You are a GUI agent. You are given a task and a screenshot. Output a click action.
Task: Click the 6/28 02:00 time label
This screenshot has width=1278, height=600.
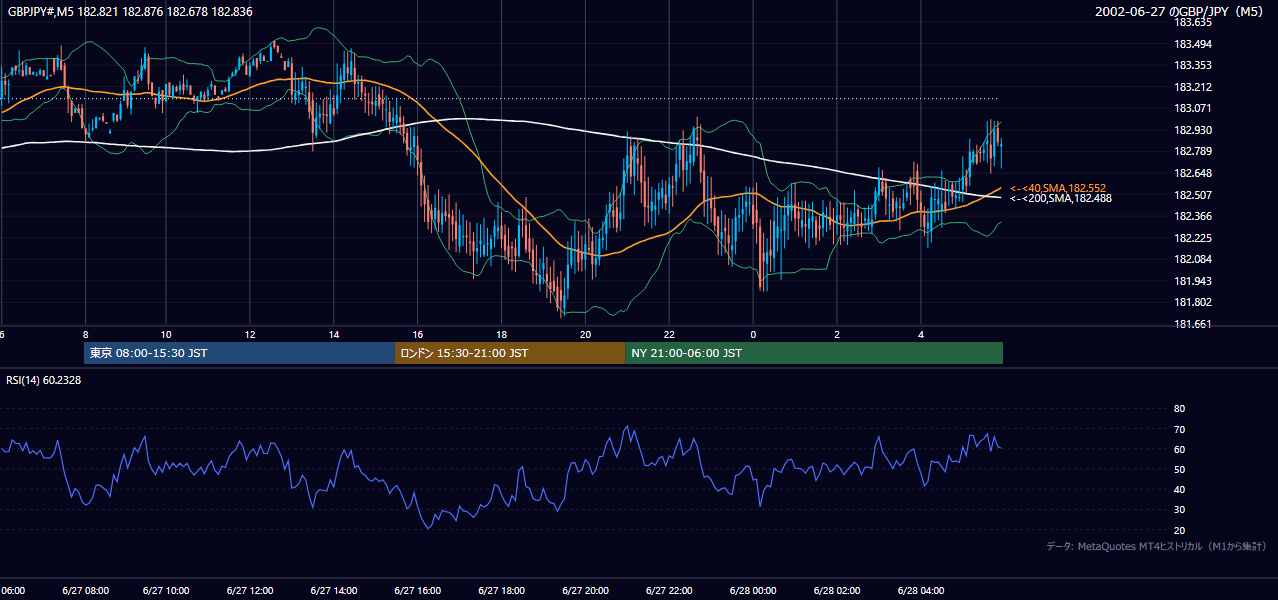pyautogui.click(x=837, y=591)
